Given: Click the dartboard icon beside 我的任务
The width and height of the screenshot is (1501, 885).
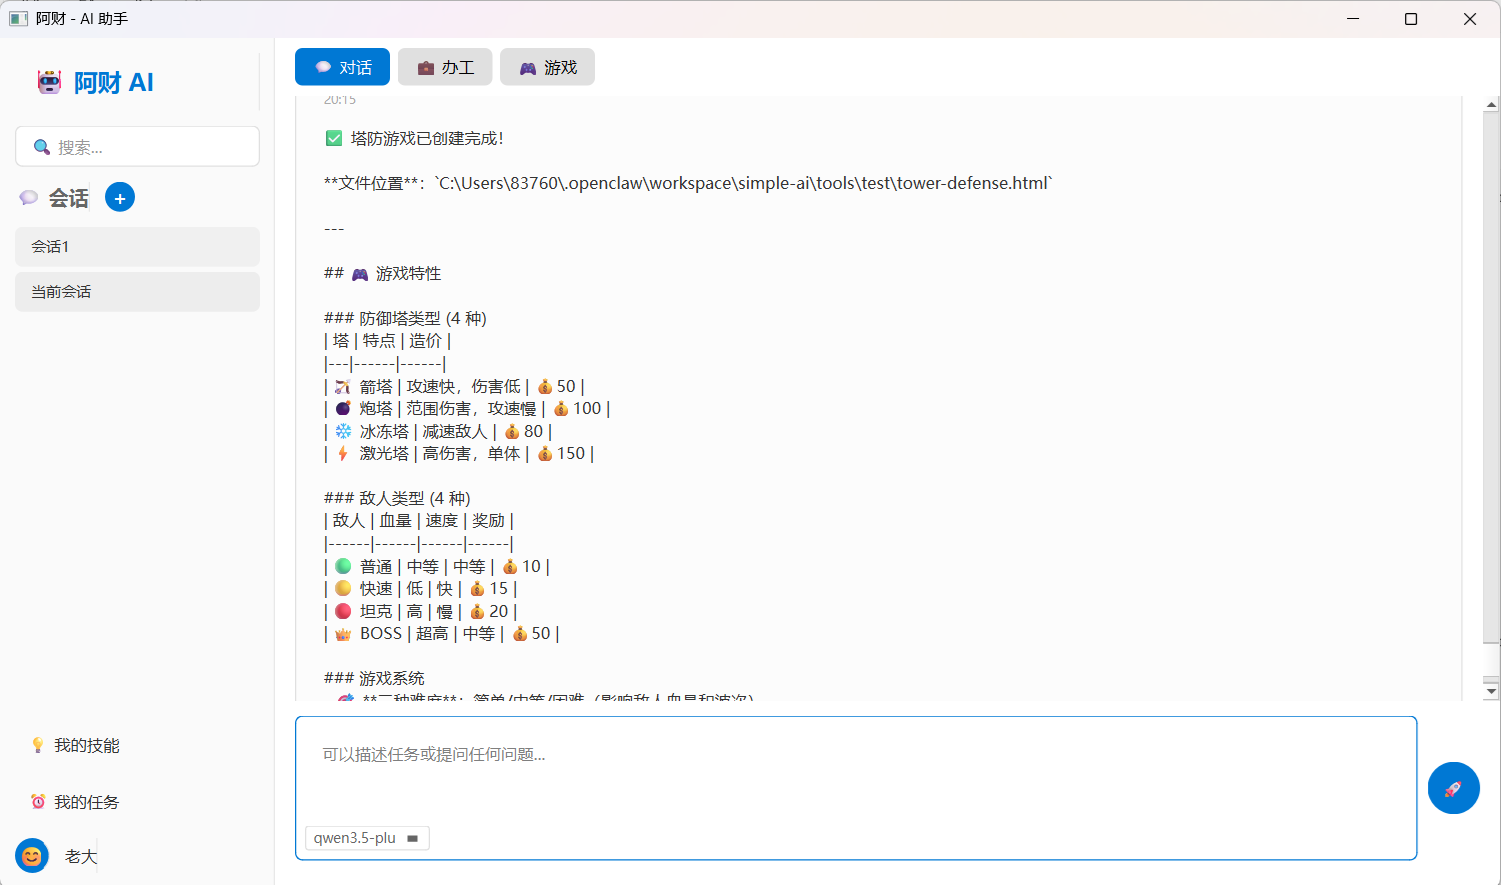Looking at the screenshot, I should tap(40, 801).
